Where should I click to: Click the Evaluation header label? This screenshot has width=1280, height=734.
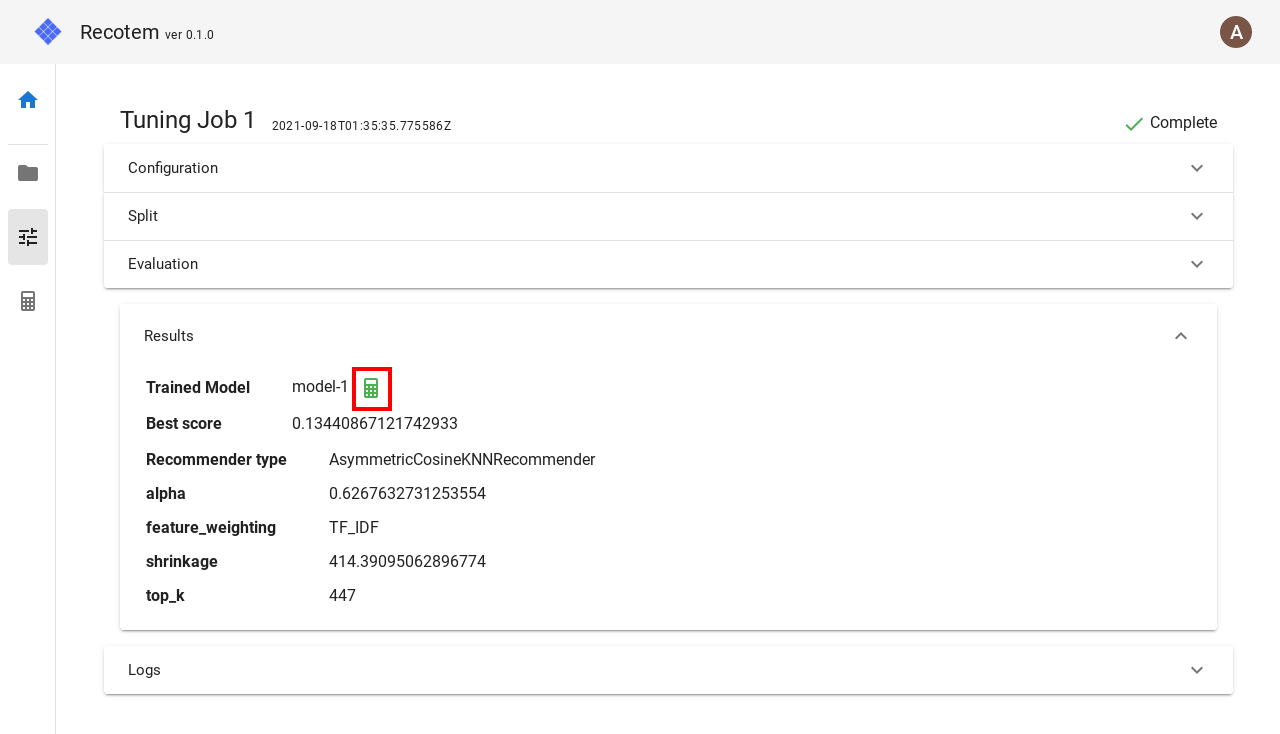click(163, 264)
